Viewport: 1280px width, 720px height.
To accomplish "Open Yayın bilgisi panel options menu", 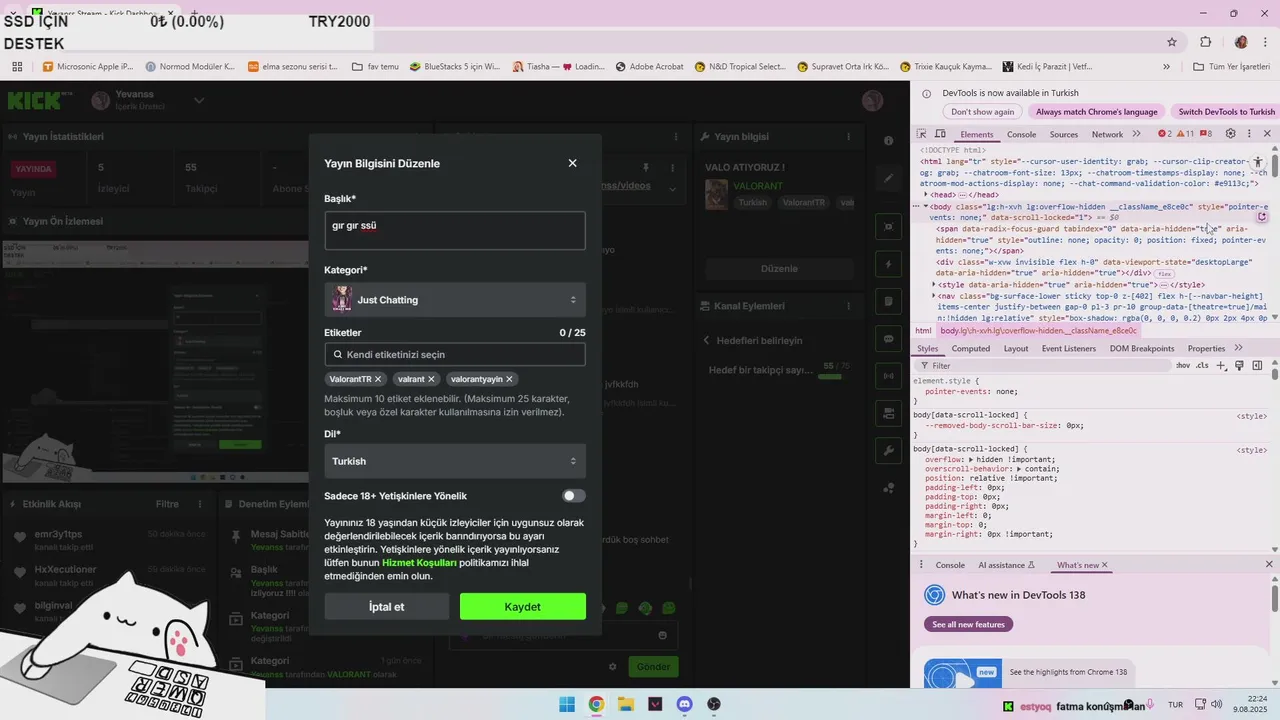I will 850,137.
